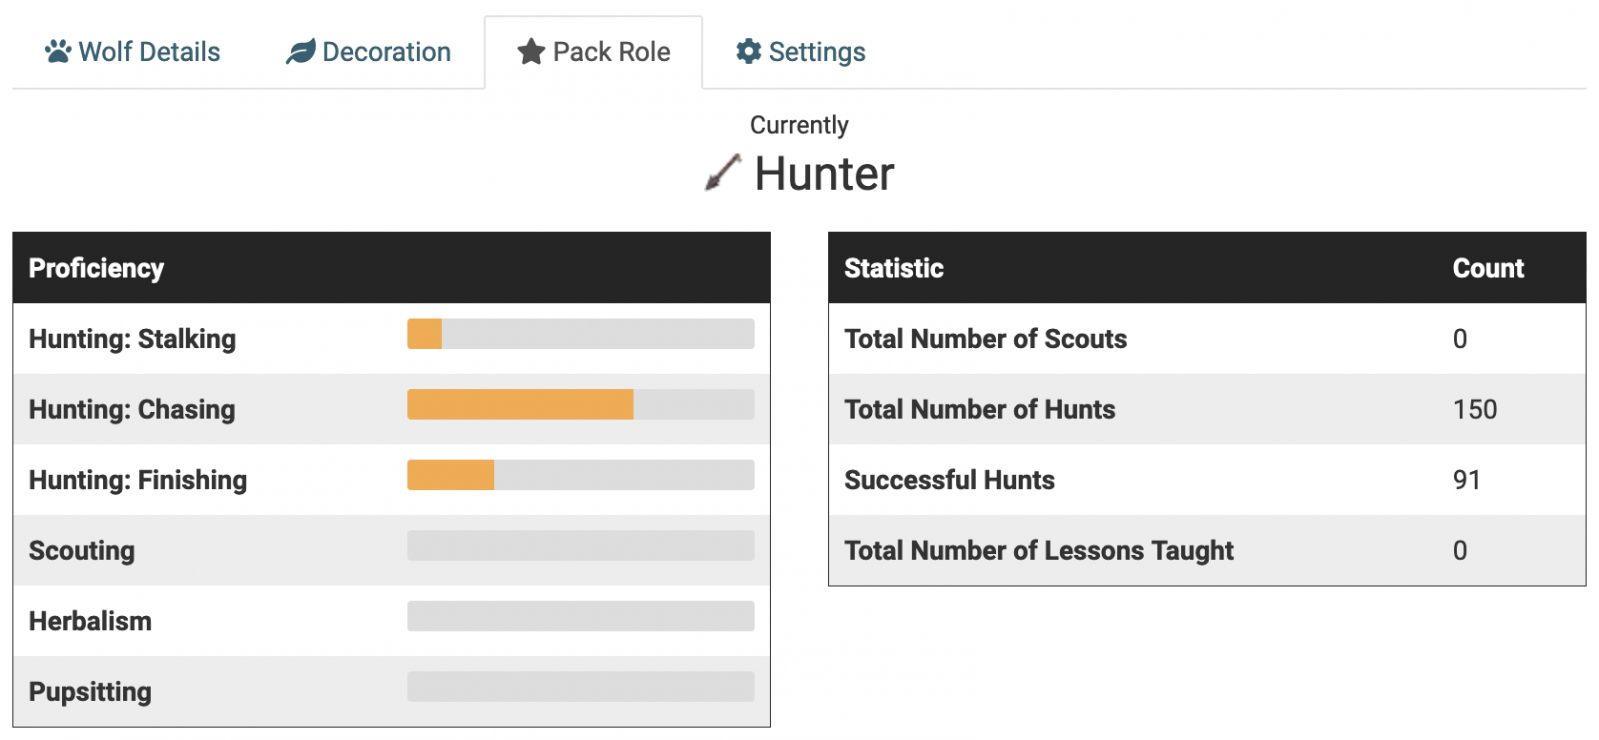This screenshot has width=1599, height=740.
Task: Click the spear icon next to Hunter
Action: pos(723,172)
